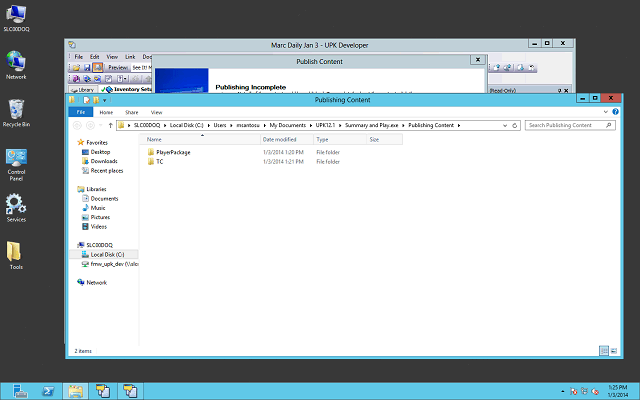Open the Tools folder on desktop

click(14, 255)
